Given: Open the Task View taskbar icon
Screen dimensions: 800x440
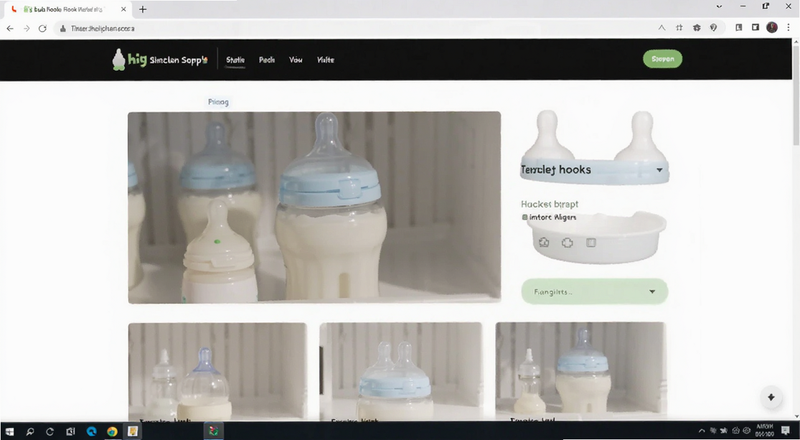Looking at the screenshot, I should click(x=70, y=431).
